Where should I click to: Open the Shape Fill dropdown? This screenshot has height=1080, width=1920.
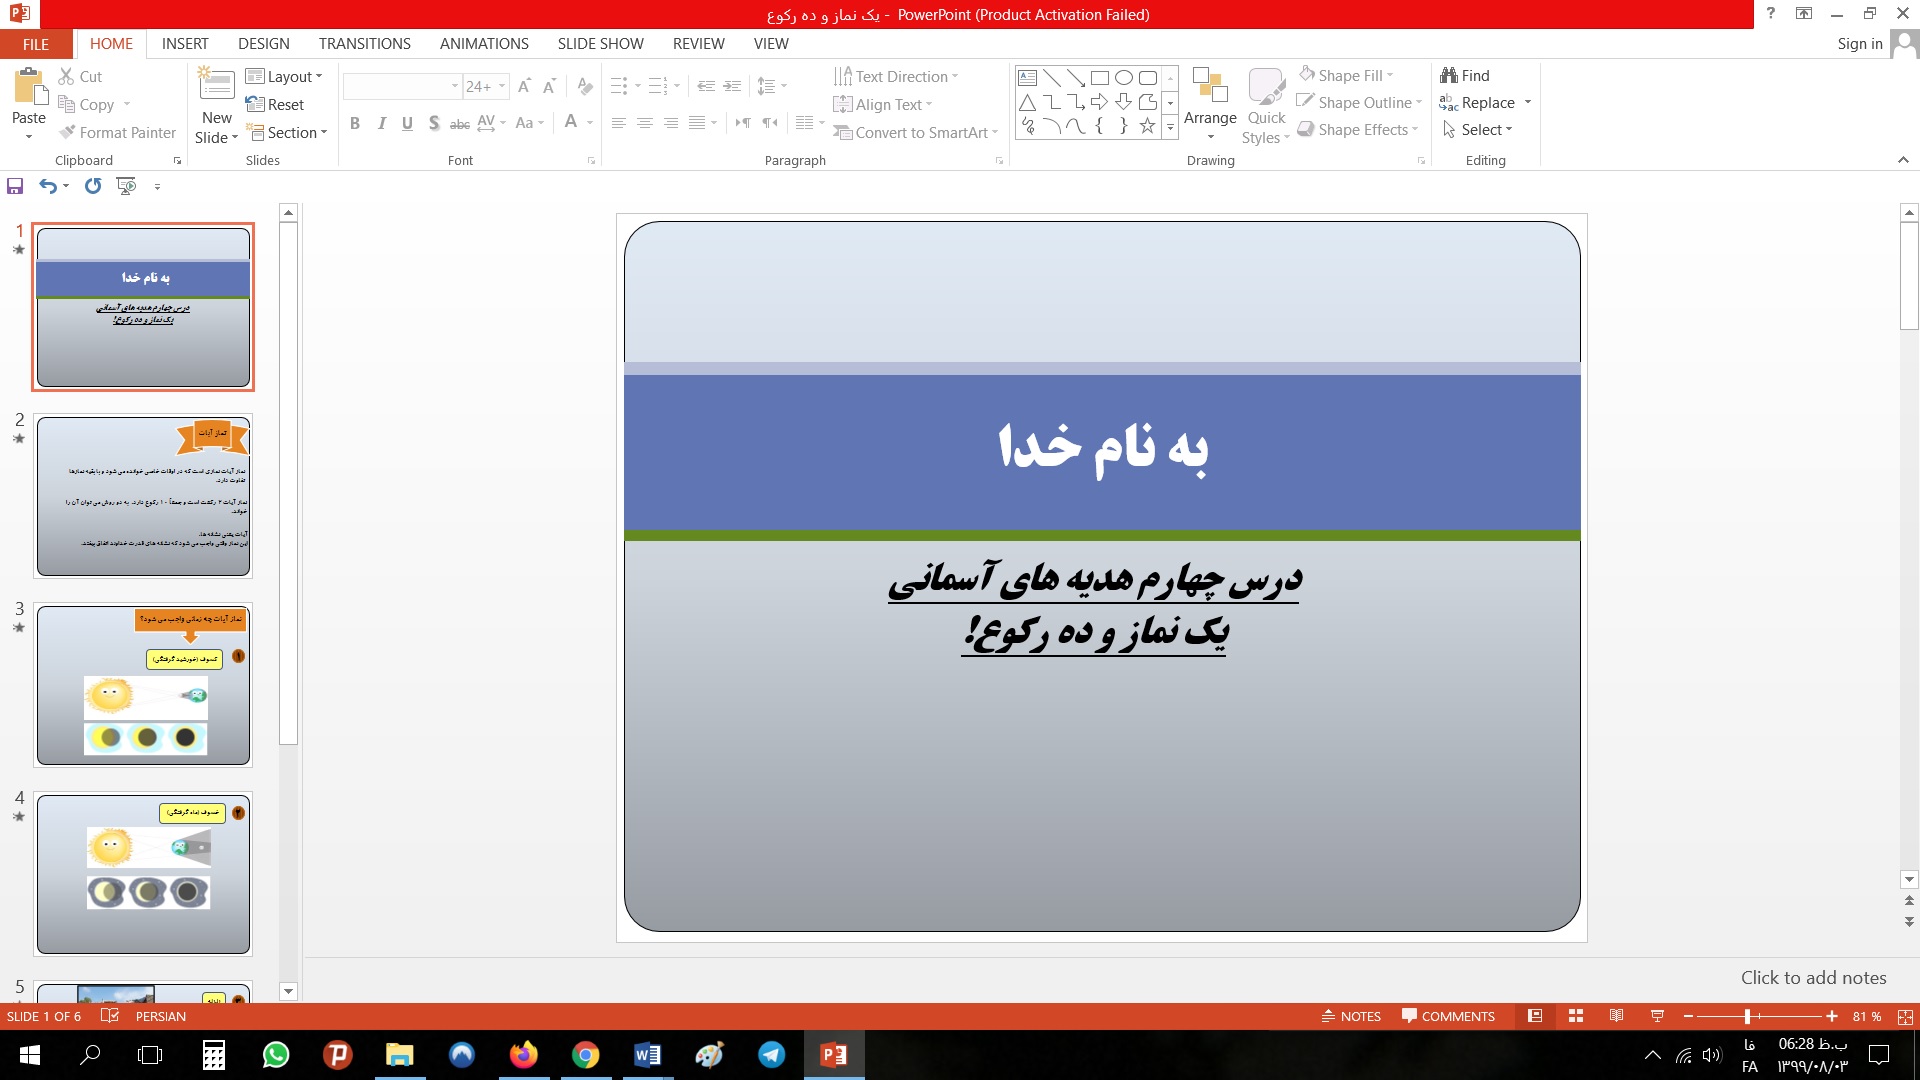pyautogui.click(x=1346, y=76)
